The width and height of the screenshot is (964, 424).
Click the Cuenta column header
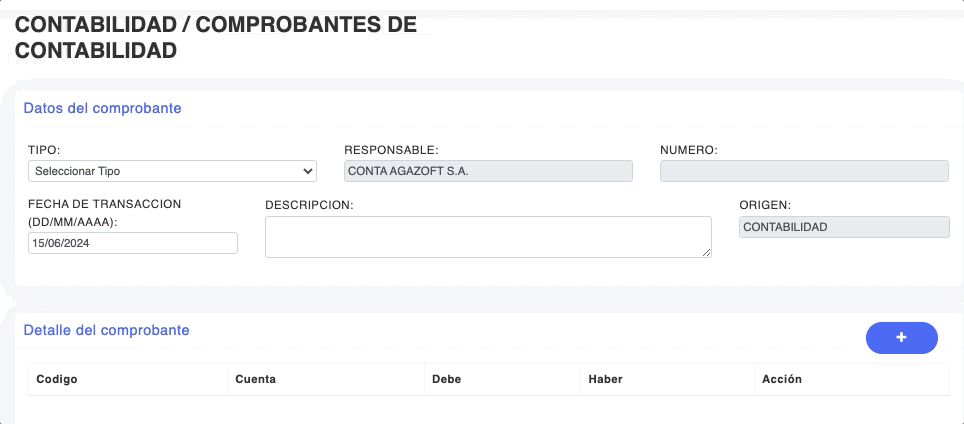click(x=255, y=379)
